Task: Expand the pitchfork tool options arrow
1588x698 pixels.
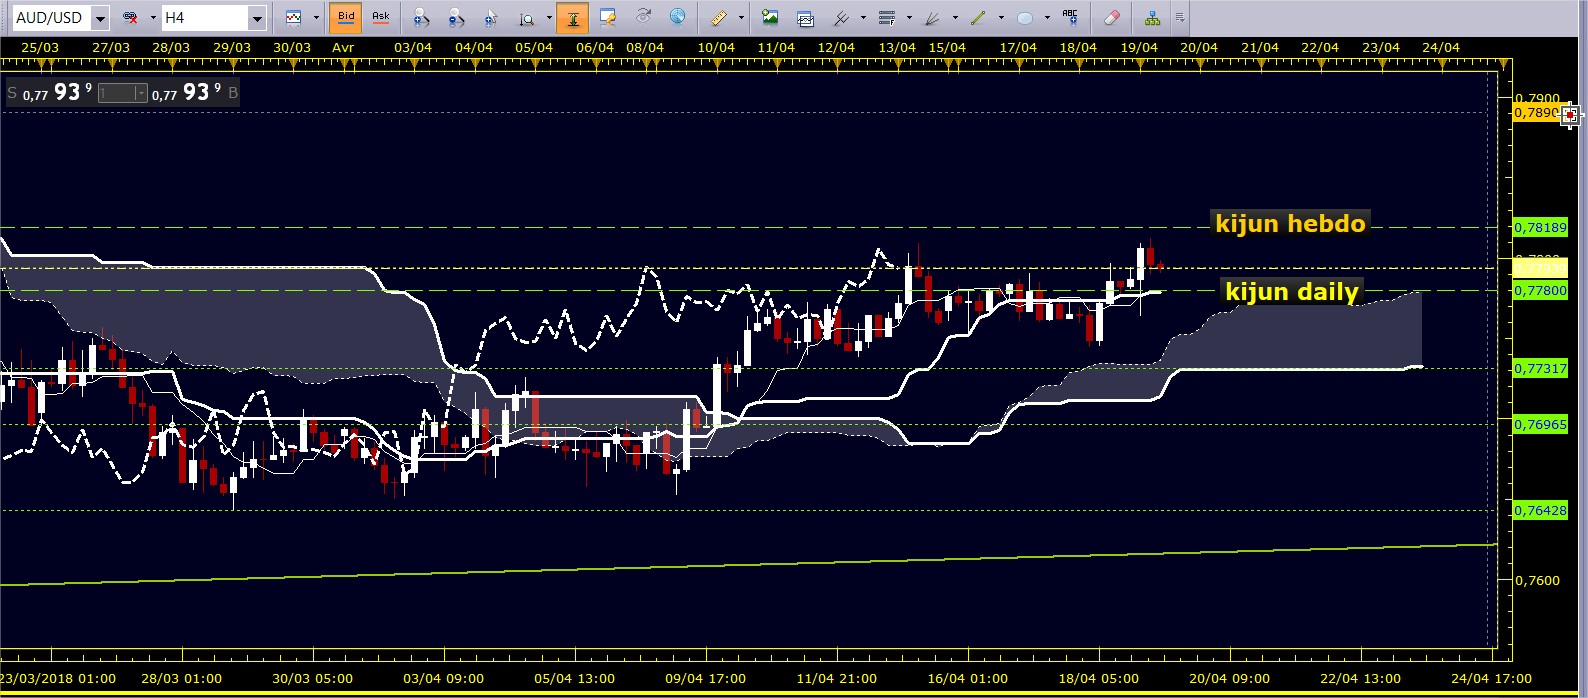Action: pyautogui.click(x=863, y=18)
